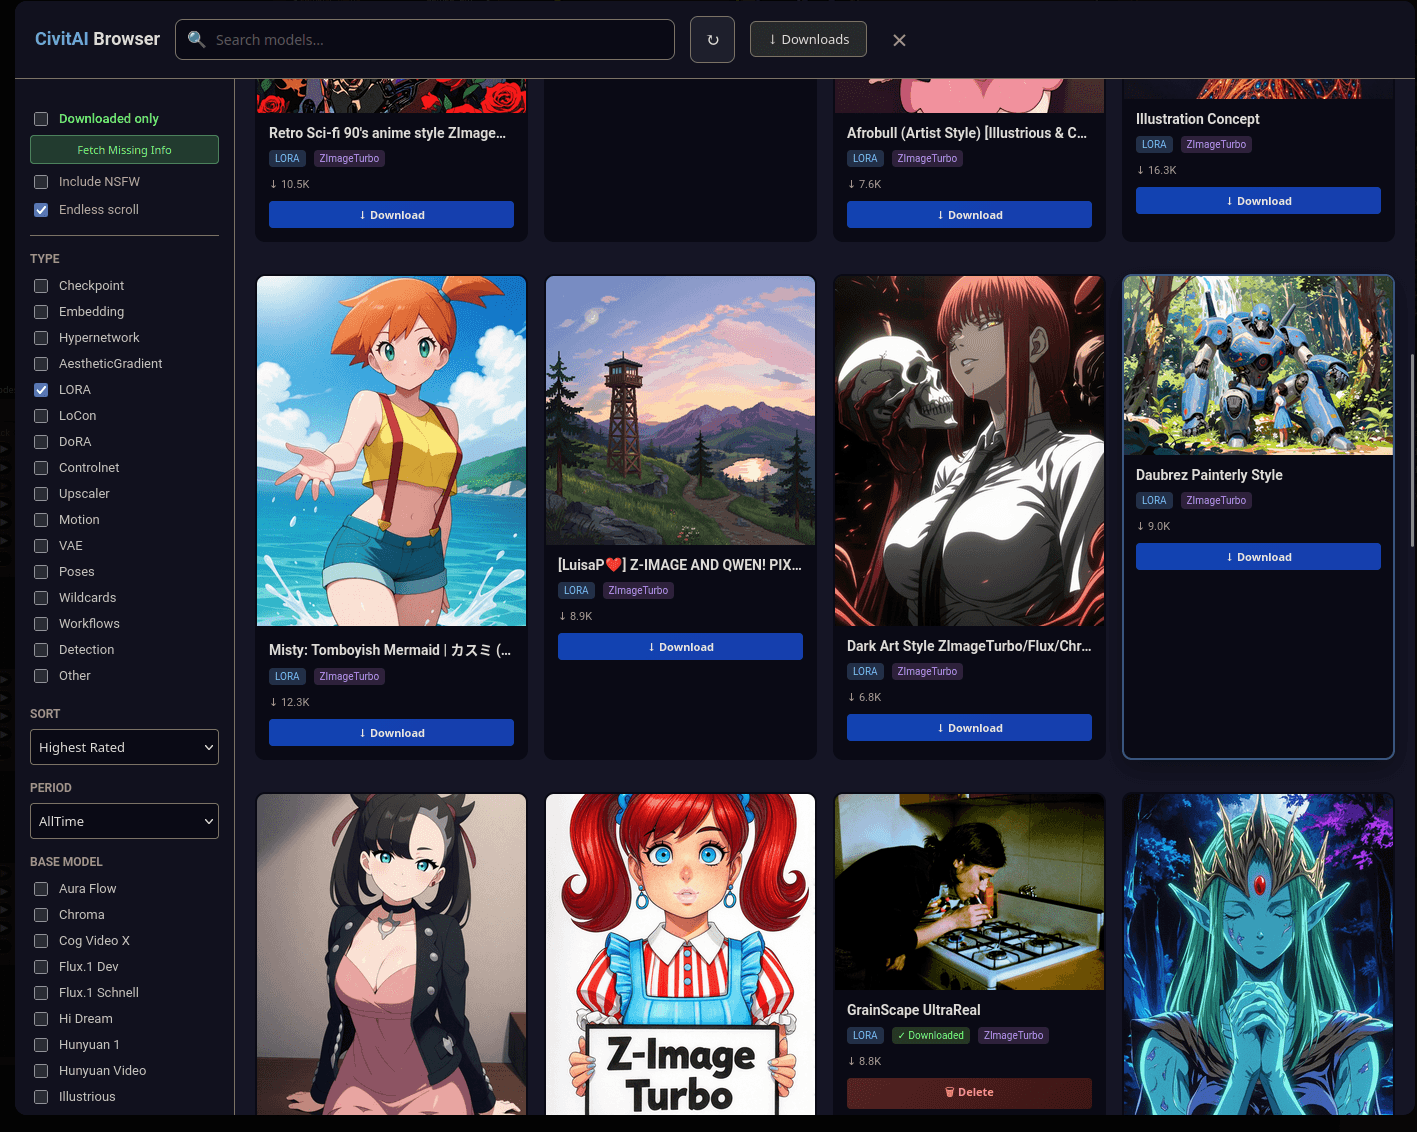The height and width of the screenshot is (1132, 1417).
Task: Open the GrainScape stove photo thumbnail
Action: 969,892
